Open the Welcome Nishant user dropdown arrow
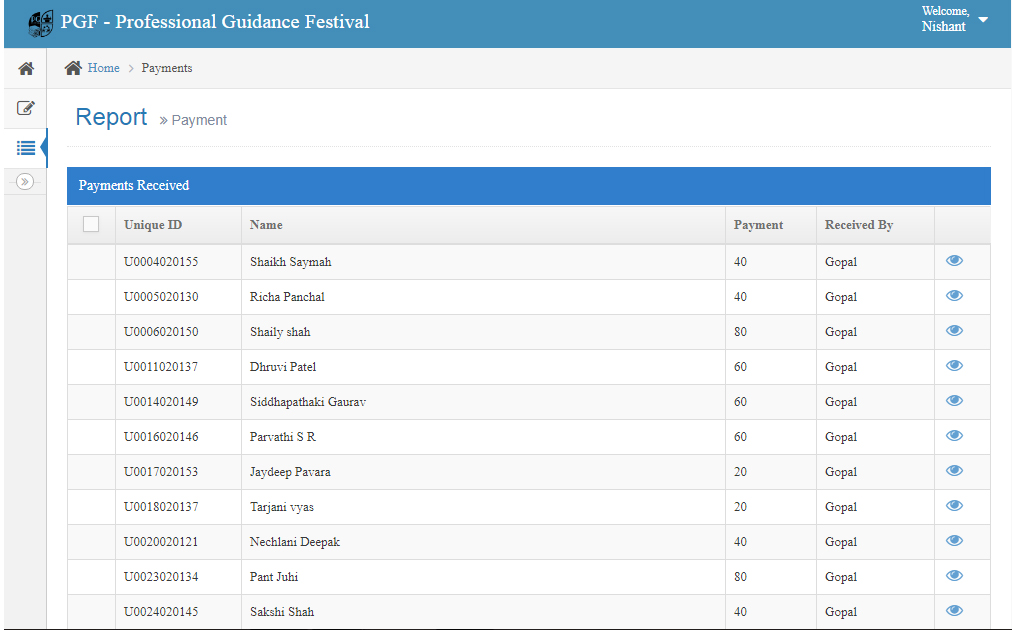1012x630 pixels. [x=983, y=19]
